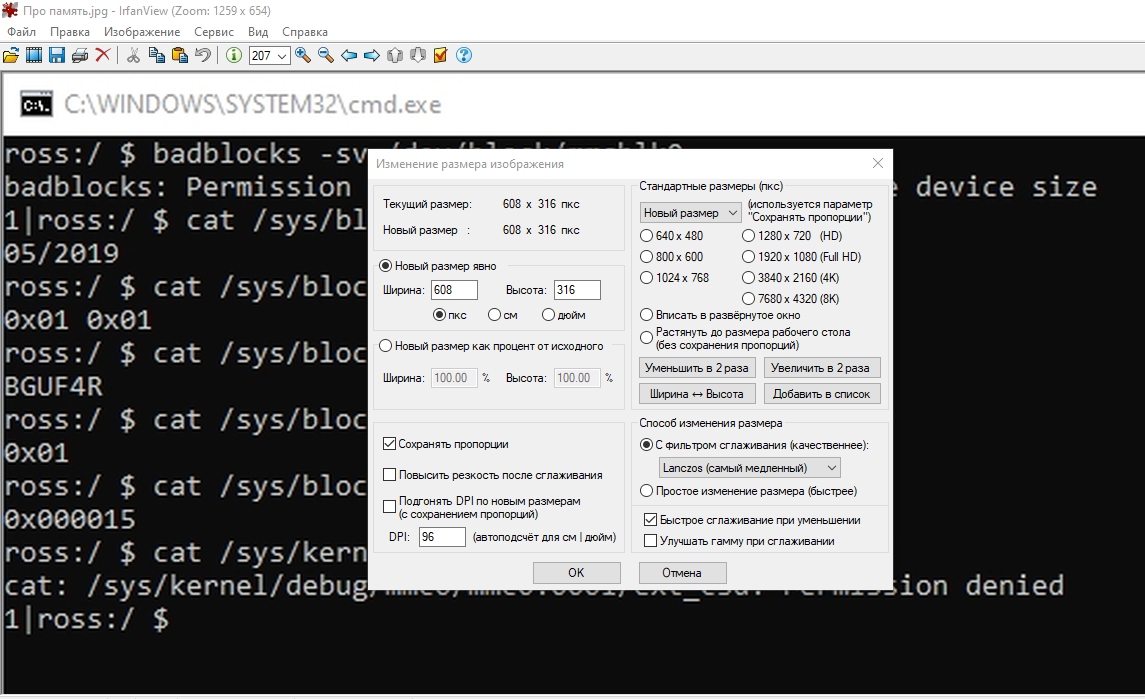Click the Open file folder icon

[x=11, y=56]
